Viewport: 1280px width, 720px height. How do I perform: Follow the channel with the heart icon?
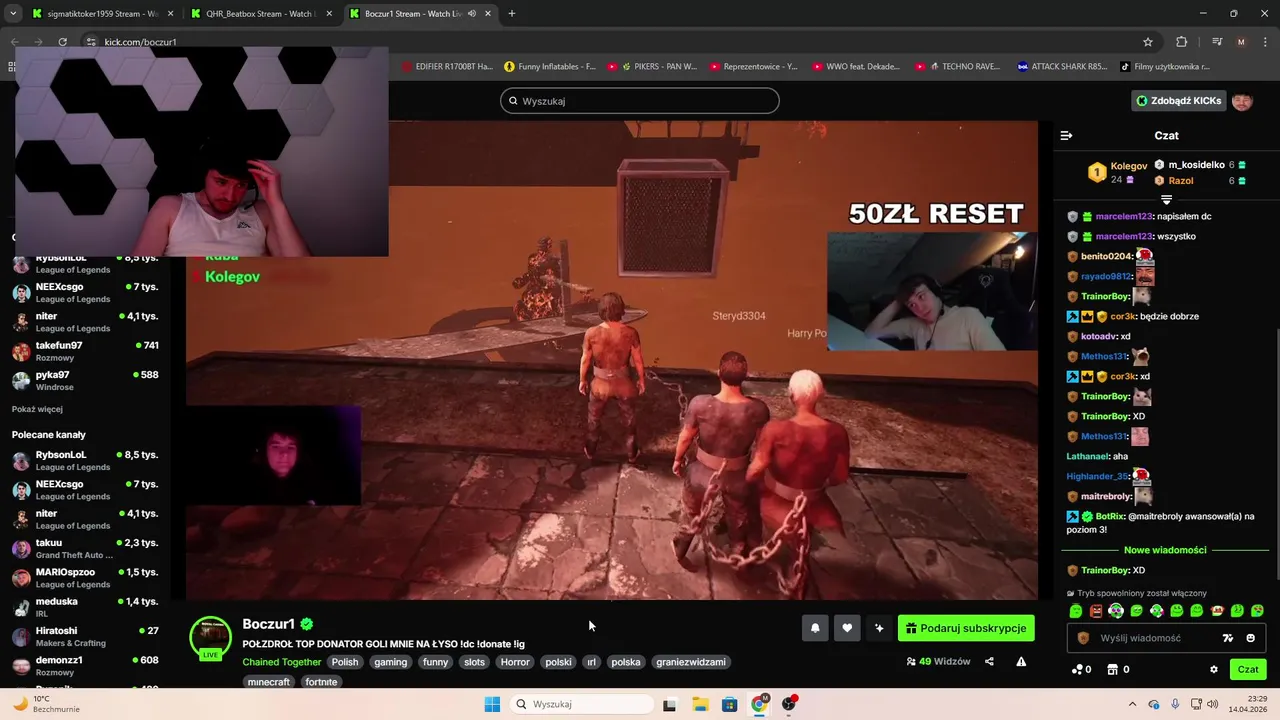847,628
